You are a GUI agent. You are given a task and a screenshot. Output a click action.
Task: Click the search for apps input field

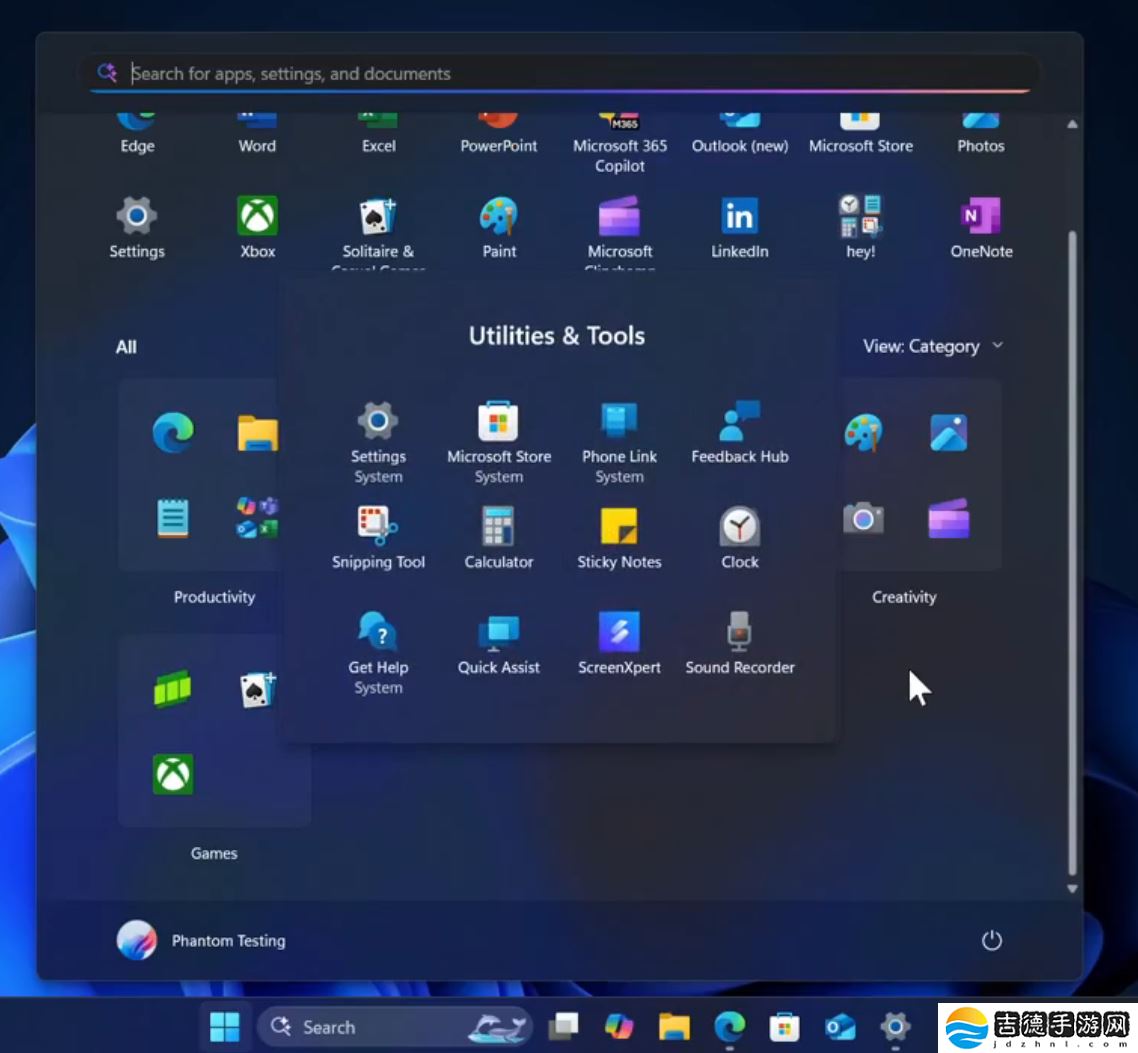pos(560,73)
